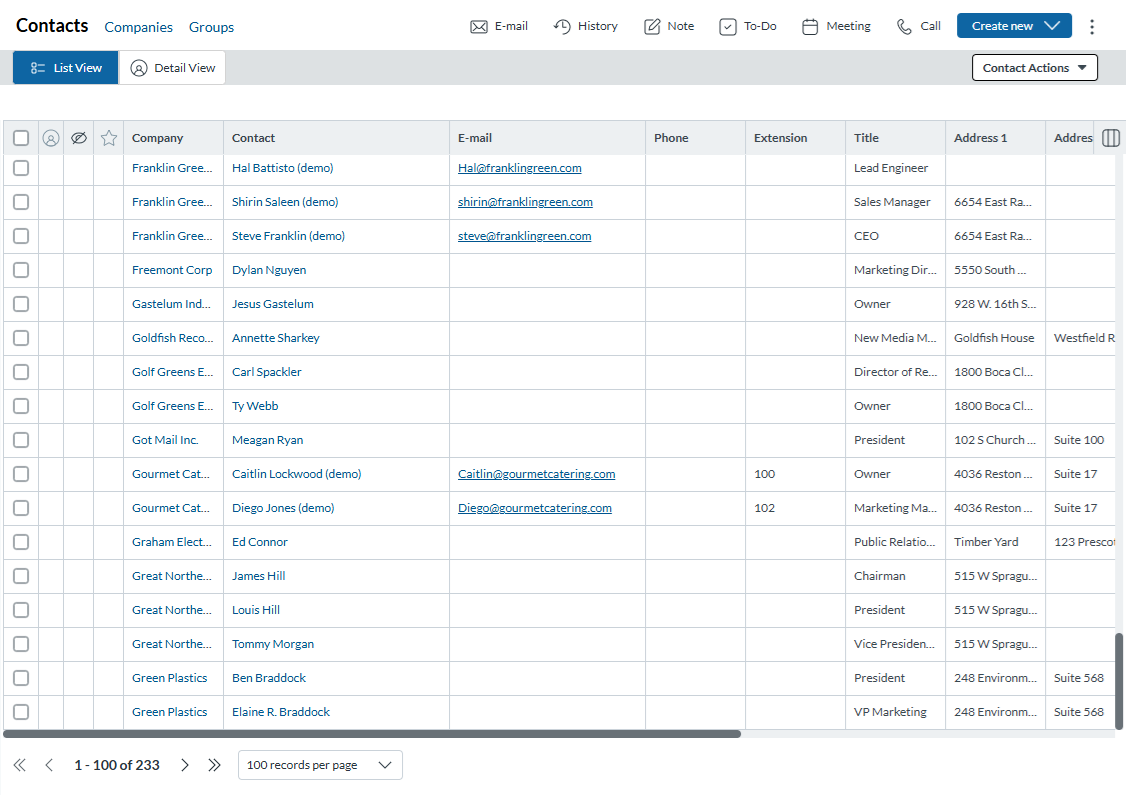Go to the previous page of records
Image resolution: width=1126 pixels, height=795 pixels.
pos(49,765)
